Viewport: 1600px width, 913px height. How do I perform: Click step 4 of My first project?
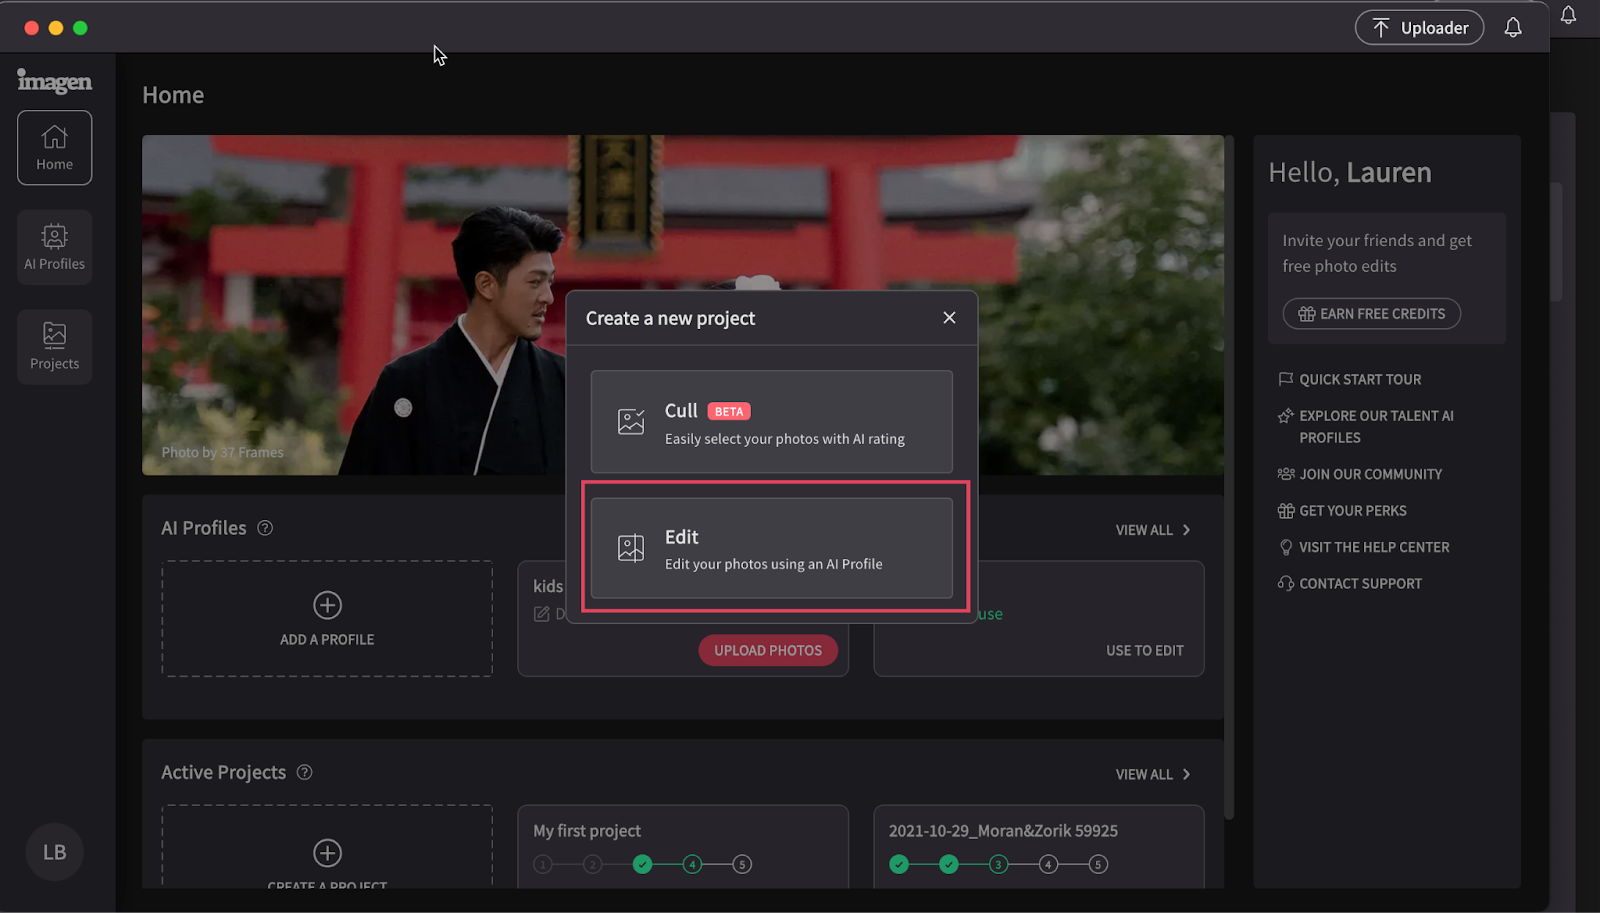click(x=692, y=864)
